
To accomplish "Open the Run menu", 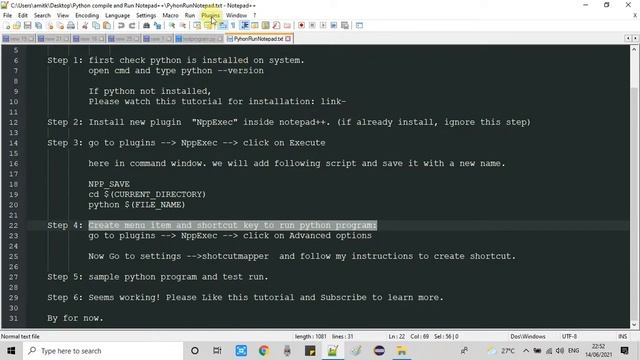I will (190, 15).
